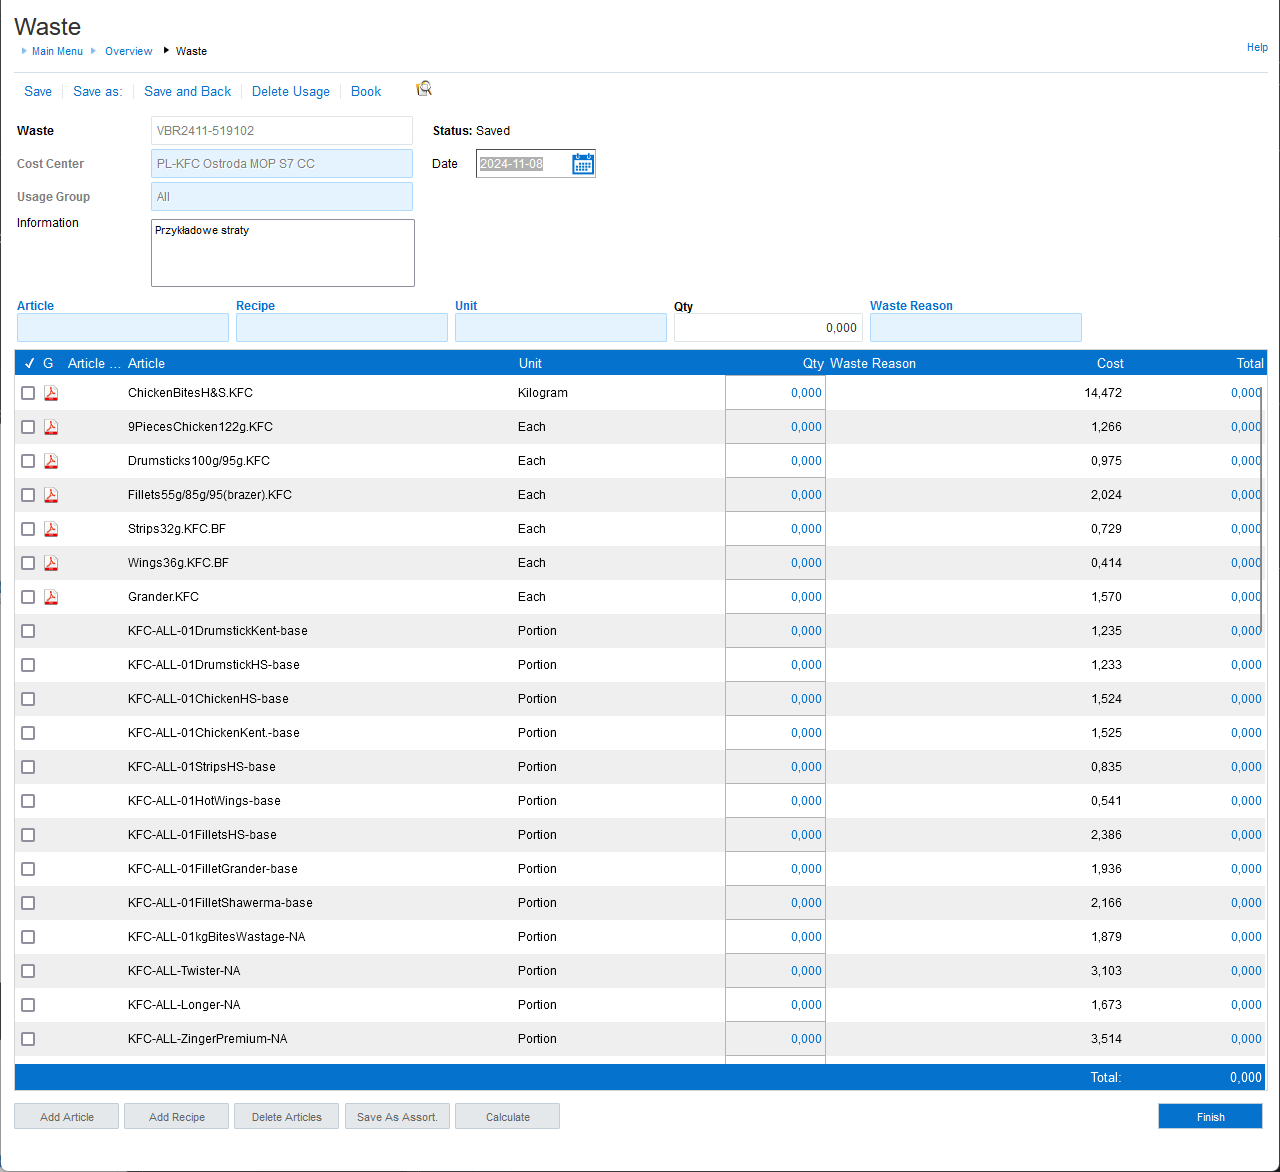Open PDF icon for Wings36g.KFC.BF
The image size is (1280, 1172).
point(51,563)
